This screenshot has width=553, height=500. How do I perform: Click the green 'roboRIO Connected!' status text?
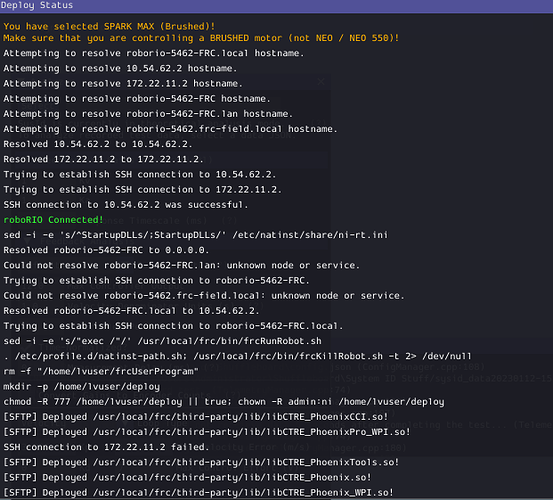coord(53,220)
